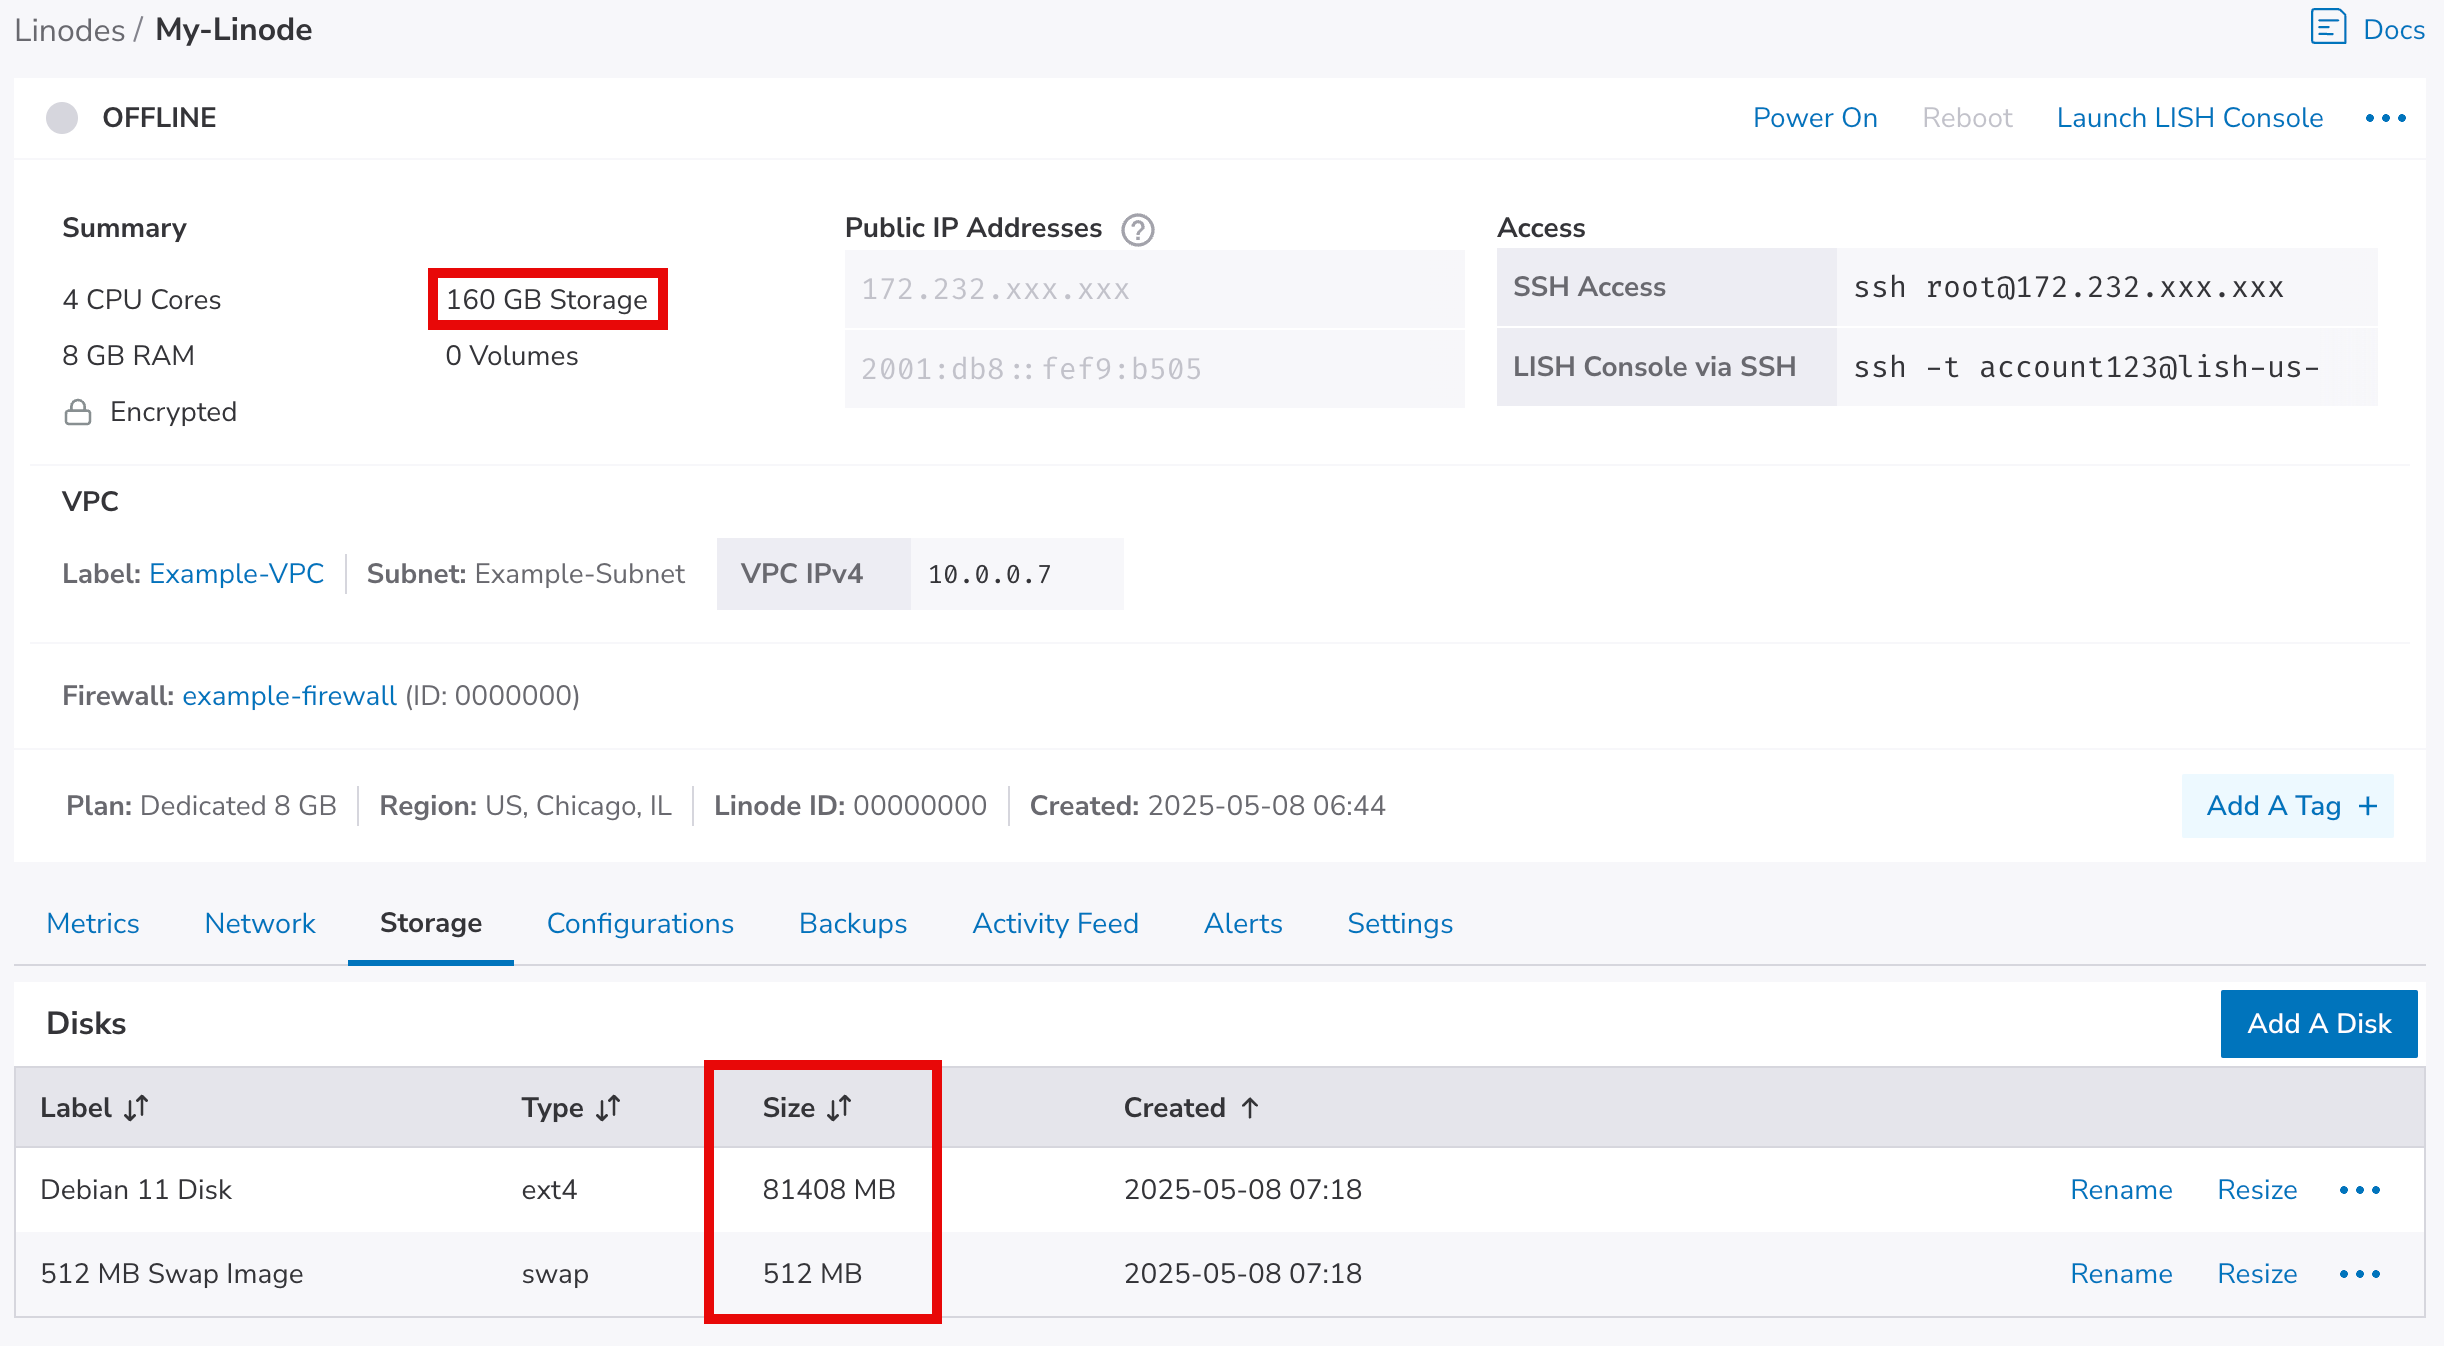Power On the Linode
Viewport: 2444px width, 1346px height.
1815,118
